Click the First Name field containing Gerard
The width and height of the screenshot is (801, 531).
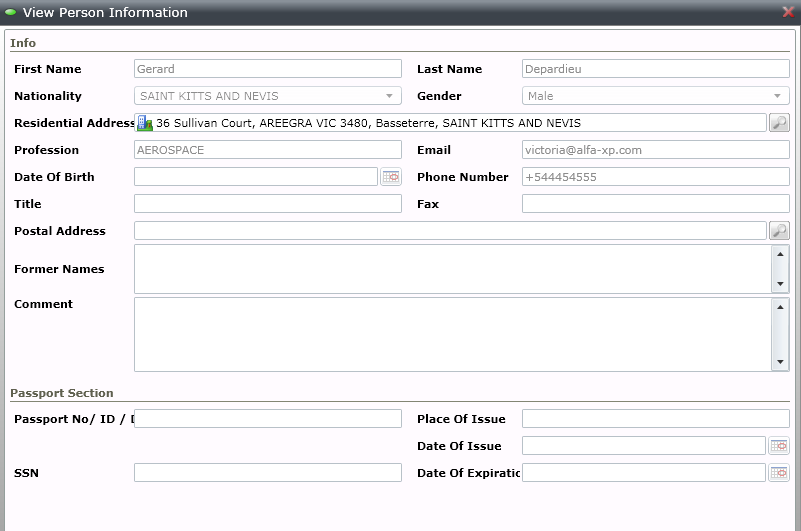(268, 69)
